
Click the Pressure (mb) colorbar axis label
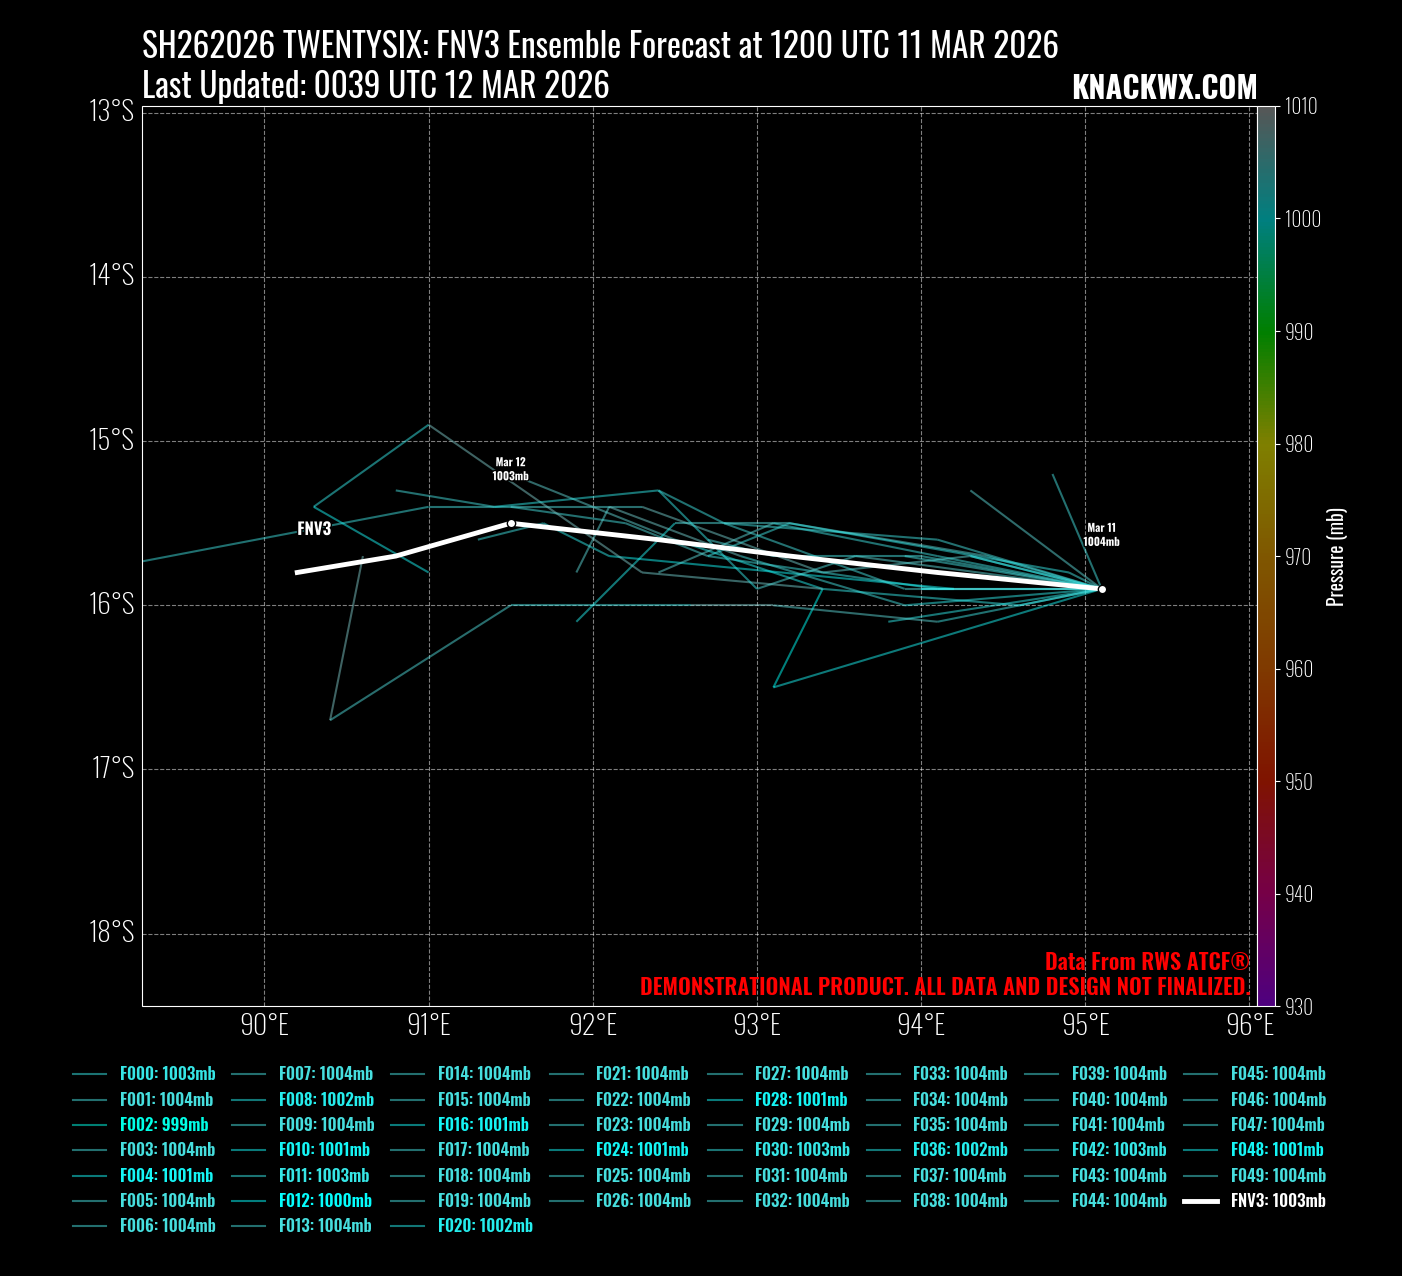[1335, 557]
